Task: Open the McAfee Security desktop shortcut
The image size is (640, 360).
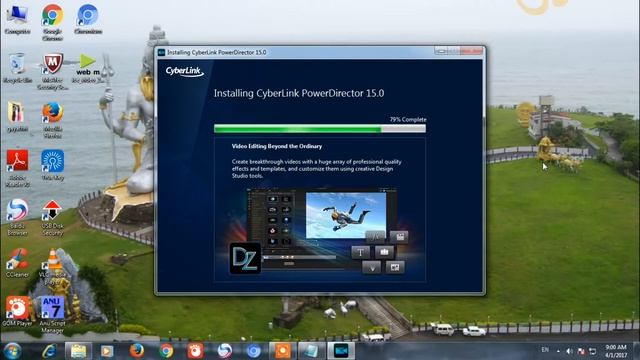Action: 52,71
